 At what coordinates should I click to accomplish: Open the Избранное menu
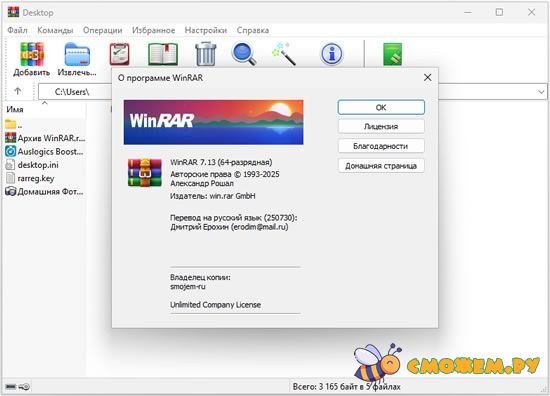pyautogui.click(x=153, y=30)
